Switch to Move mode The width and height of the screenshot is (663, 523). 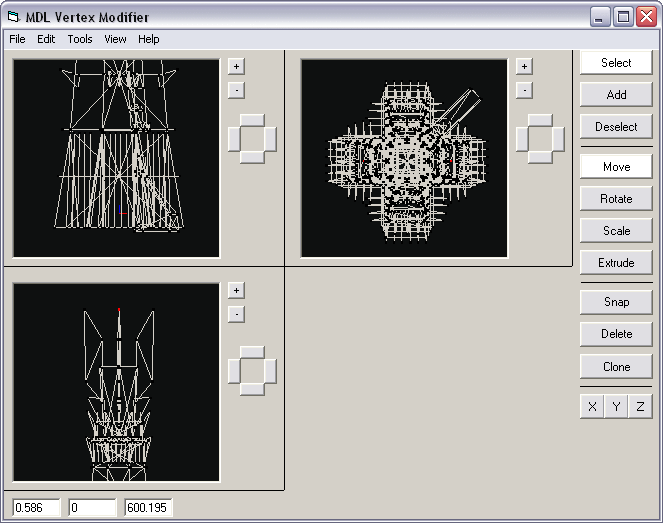tap(616, 167)
